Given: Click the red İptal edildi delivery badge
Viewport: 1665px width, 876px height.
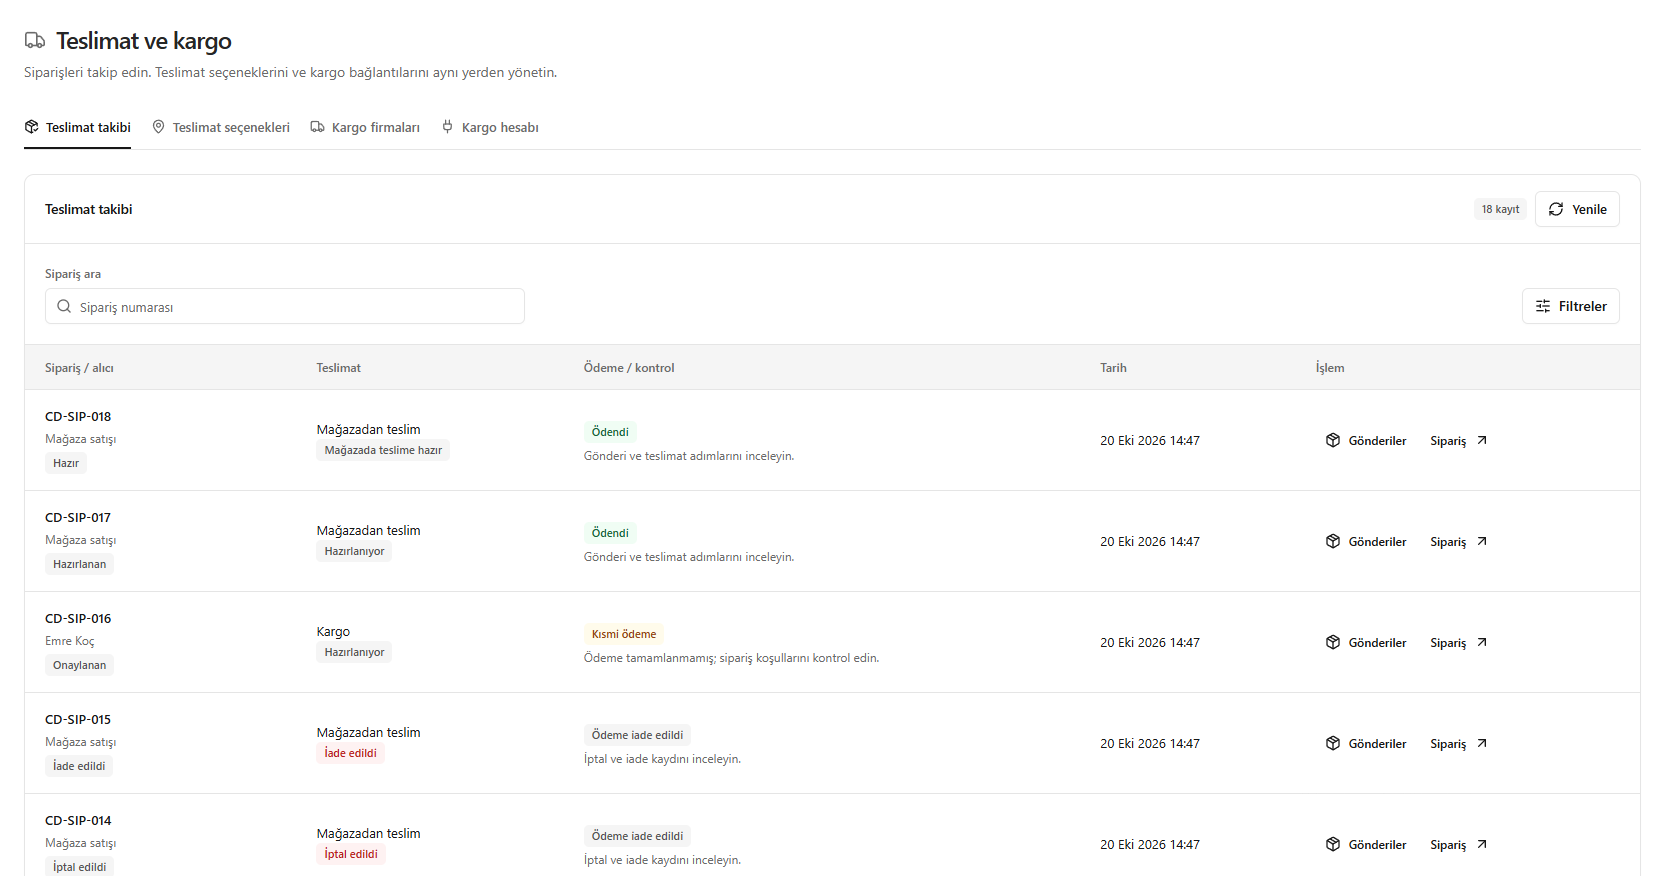Looking at the screenshot, I should [x=351, y=854].
